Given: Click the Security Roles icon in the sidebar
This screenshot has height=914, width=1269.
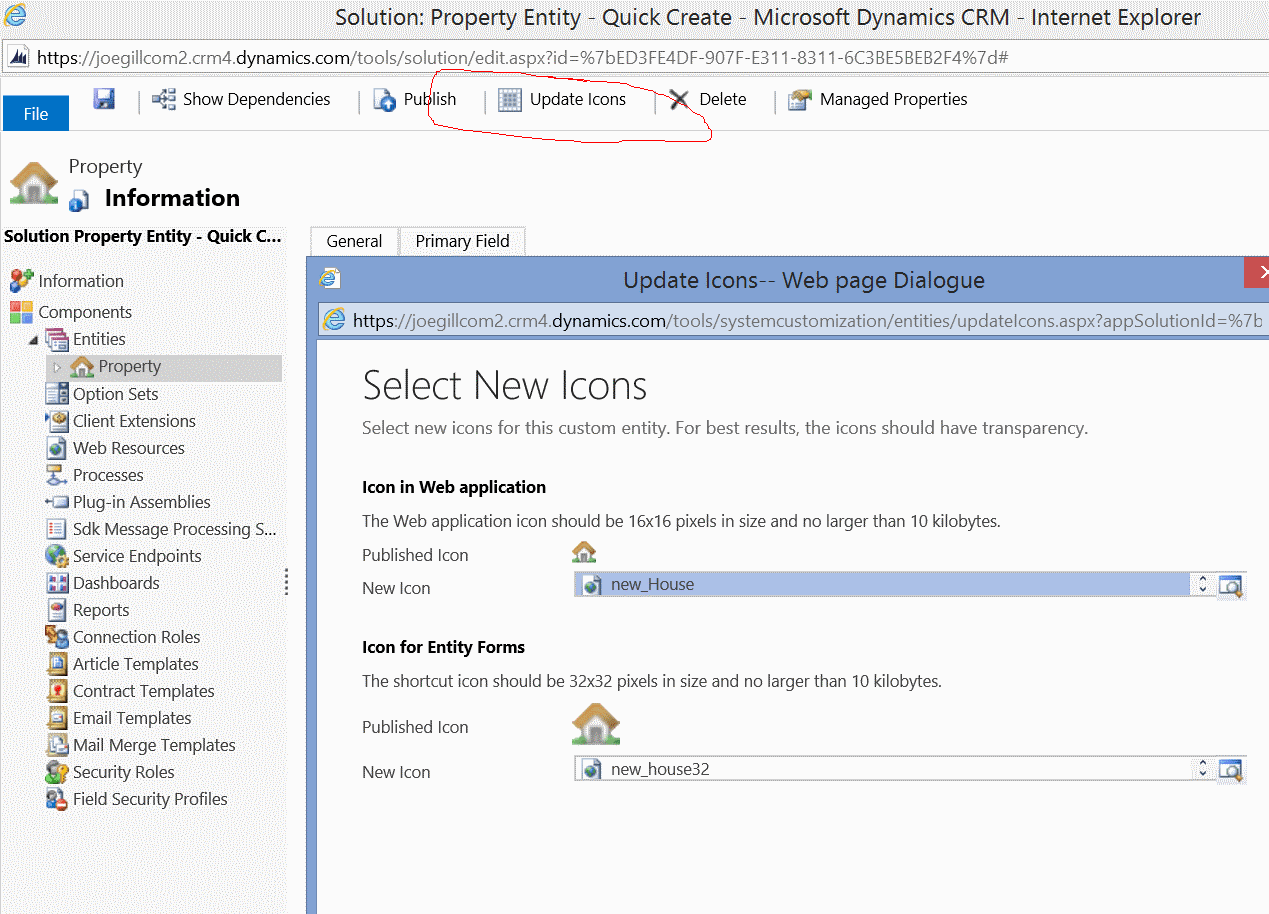Looking at the screenshot, I should [58, 771].
